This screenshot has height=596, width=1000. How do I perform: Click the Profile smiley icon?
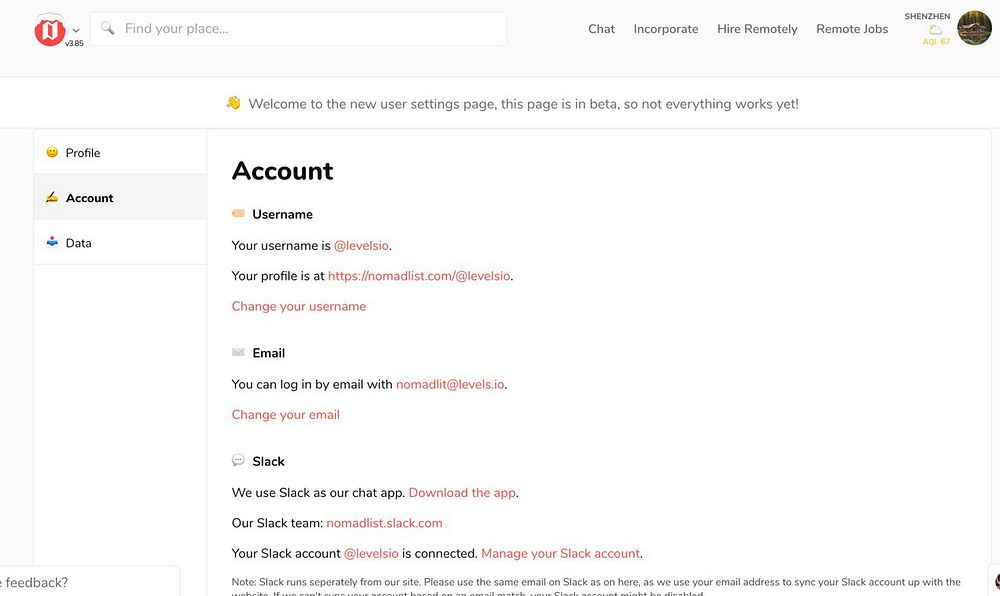point(52,152)
